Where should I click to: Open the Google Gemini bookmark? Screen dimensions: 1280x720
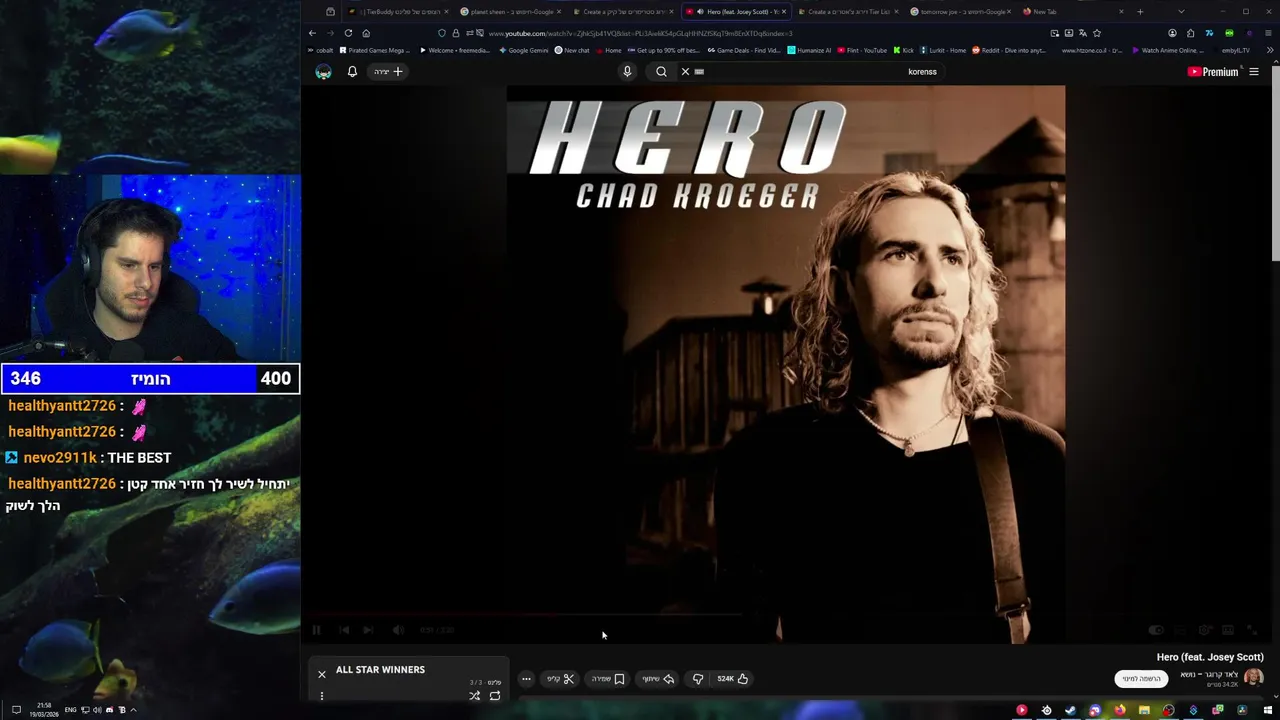(524, 50)
